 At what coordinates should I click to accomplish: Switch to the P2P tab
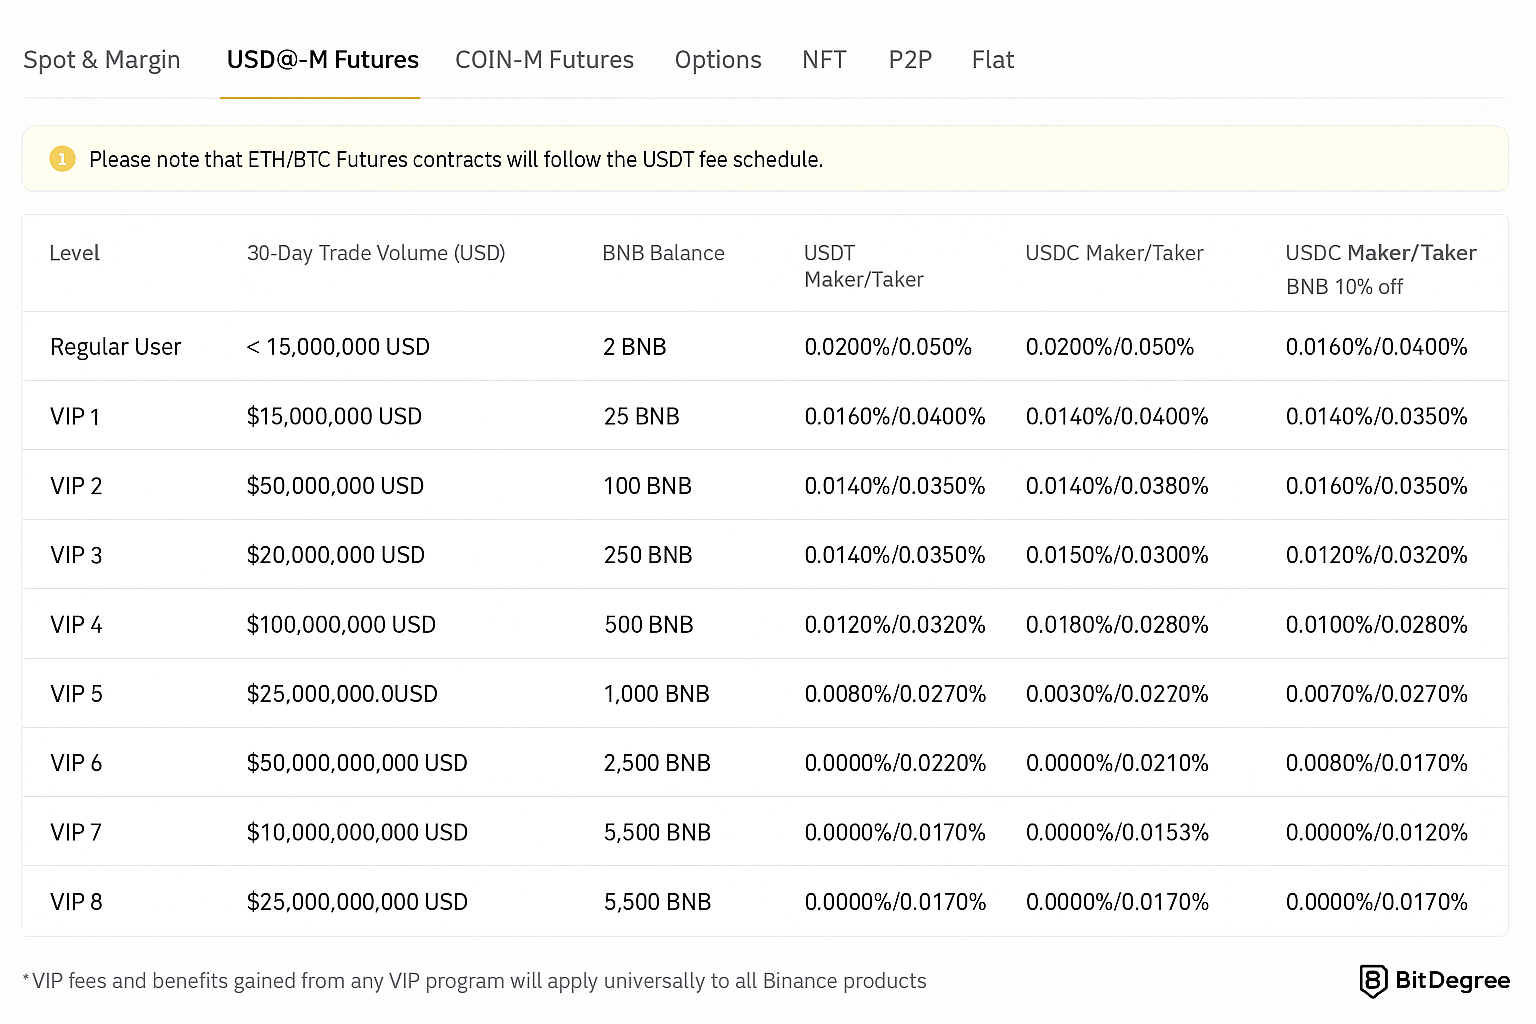click(x=910, y=60)
